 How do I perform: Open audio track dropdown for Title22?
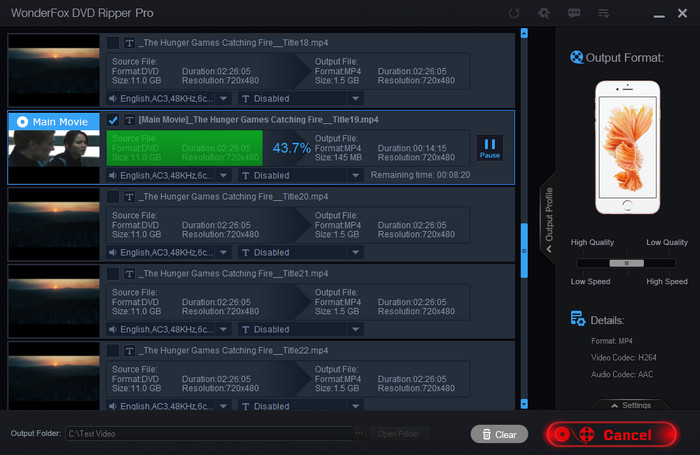(224, 406)
